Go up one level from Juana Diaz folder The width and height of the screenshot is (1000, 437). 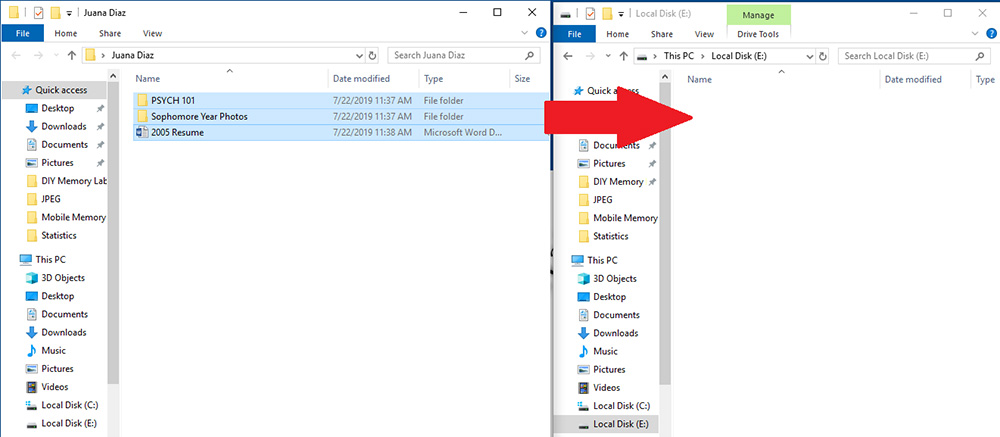pos(71,56)
